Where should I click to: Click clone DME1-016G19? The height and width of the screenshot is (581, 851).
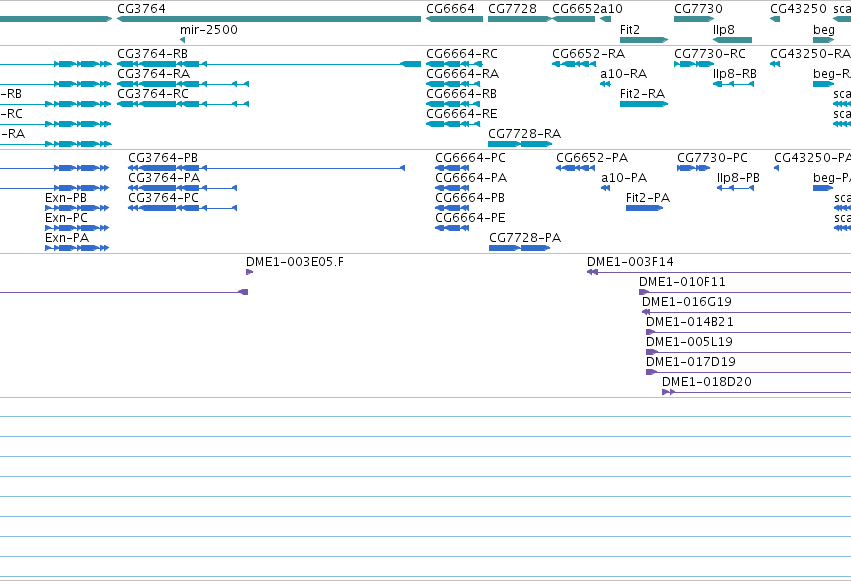pos(746,312)
